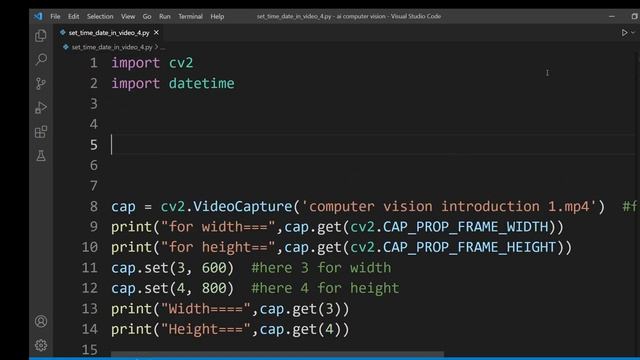Image resolution: width=640 pixels, height=360 pixels.
Task: Click the comment '#here 4 for height'
Action: (x=325, y=288)
